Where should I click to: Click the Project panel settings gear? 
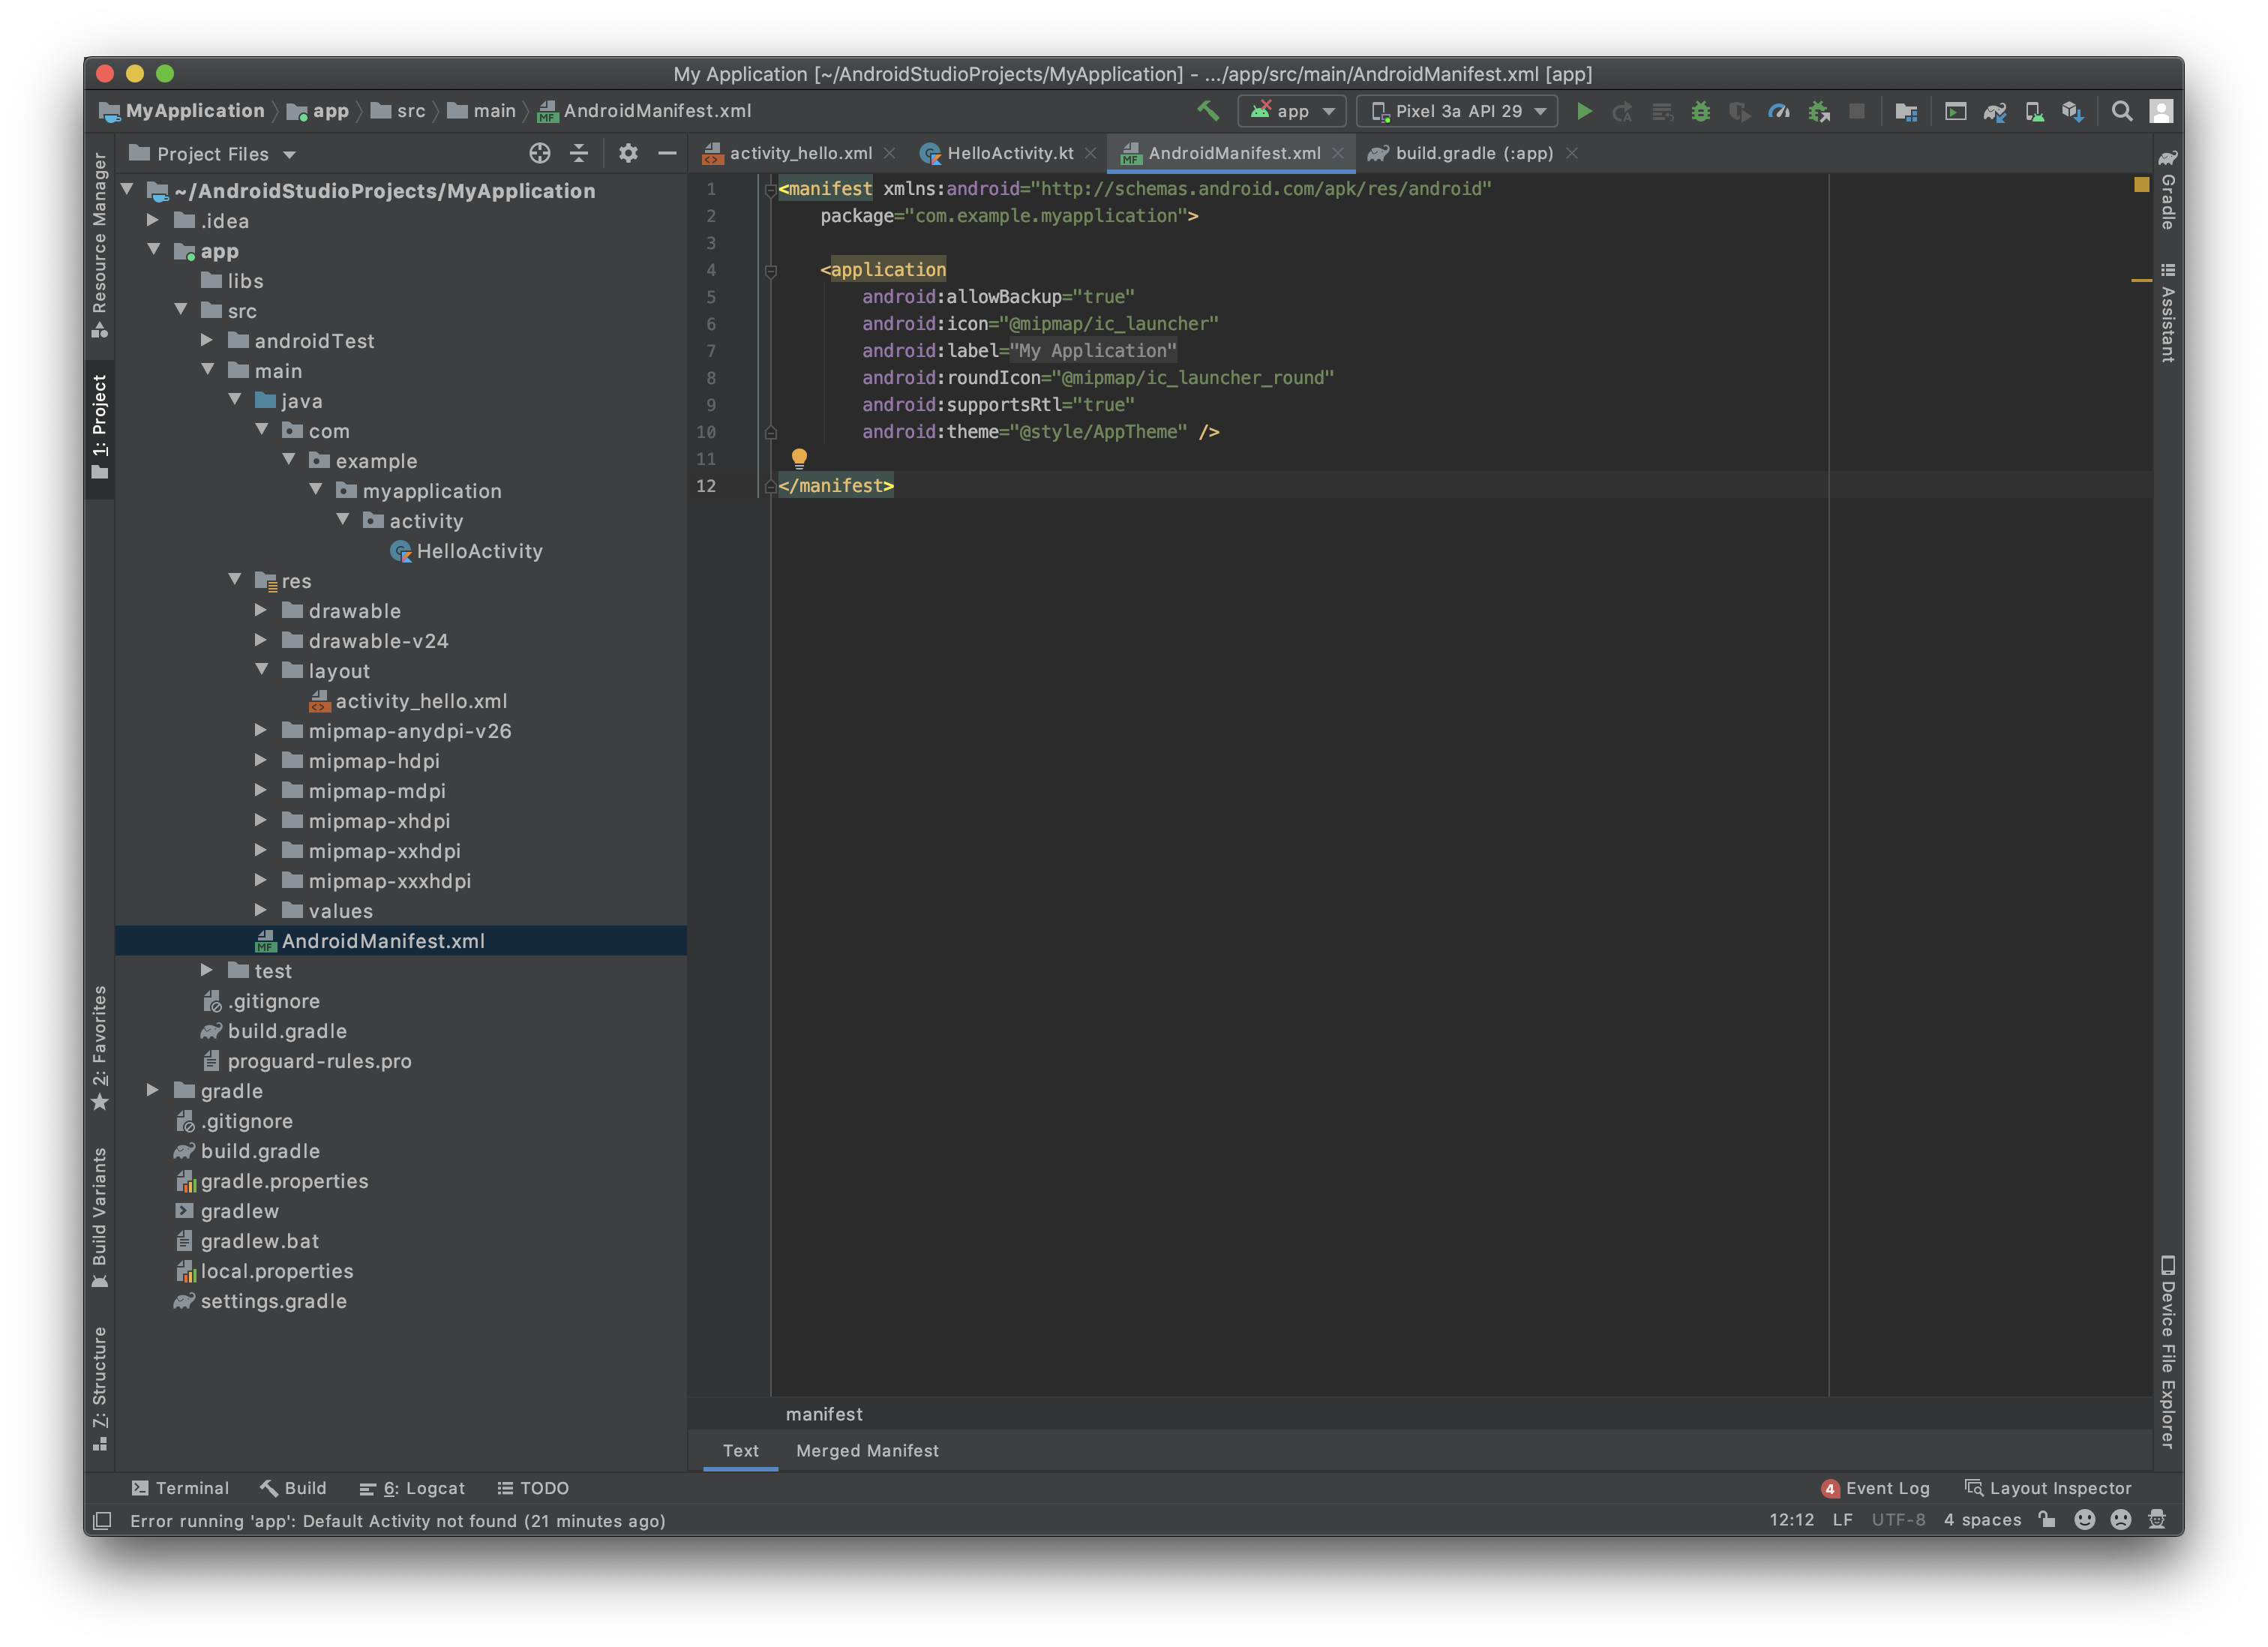click(x=628, y=153)
